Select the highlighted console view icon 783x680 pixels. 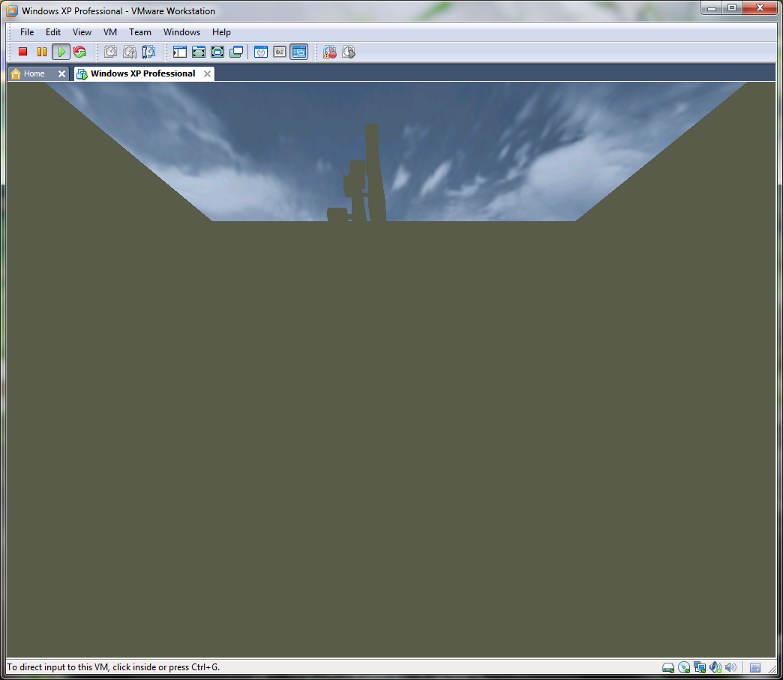[x=299, y=52]
